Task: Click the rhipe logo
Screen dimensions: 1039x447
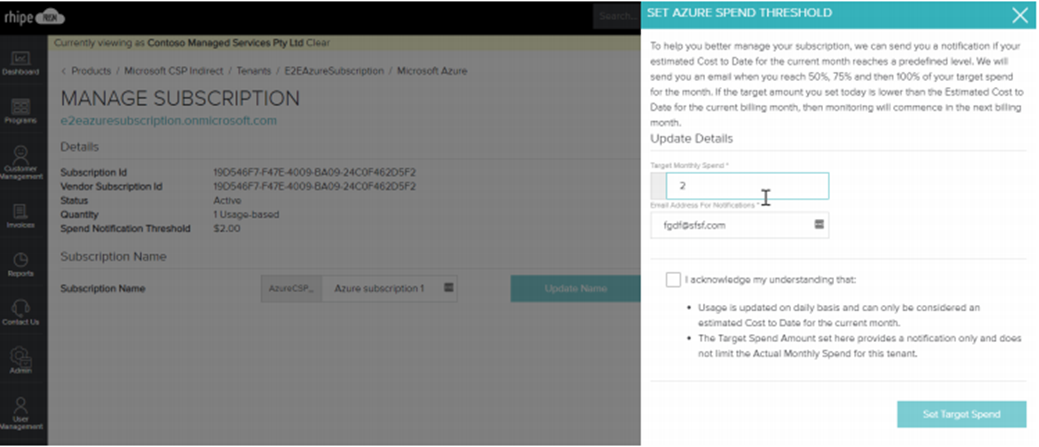Action: pyautogui.click(x=34, y=17)
